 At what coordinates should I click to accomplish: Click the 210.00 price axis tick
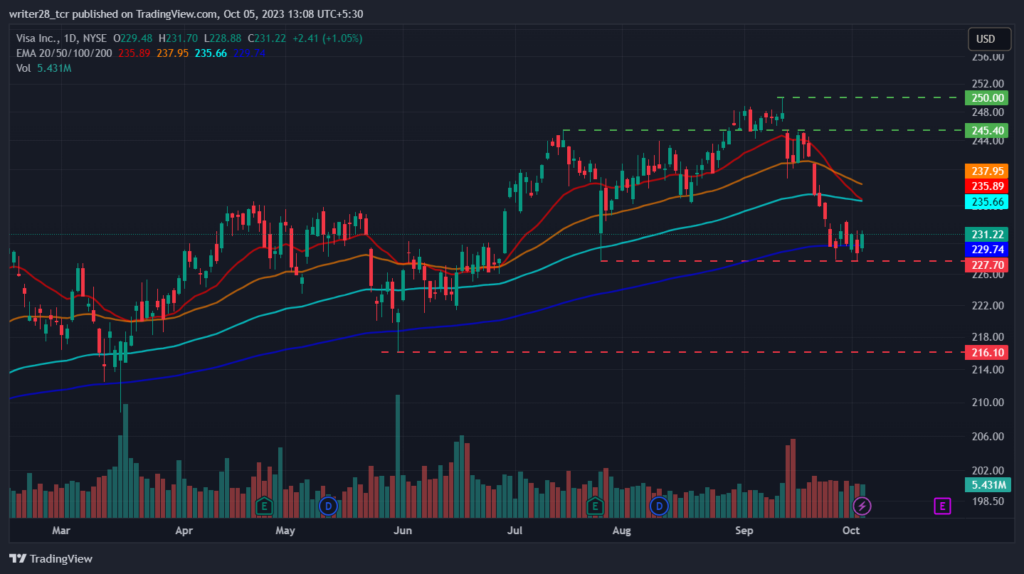click(987, 402)
